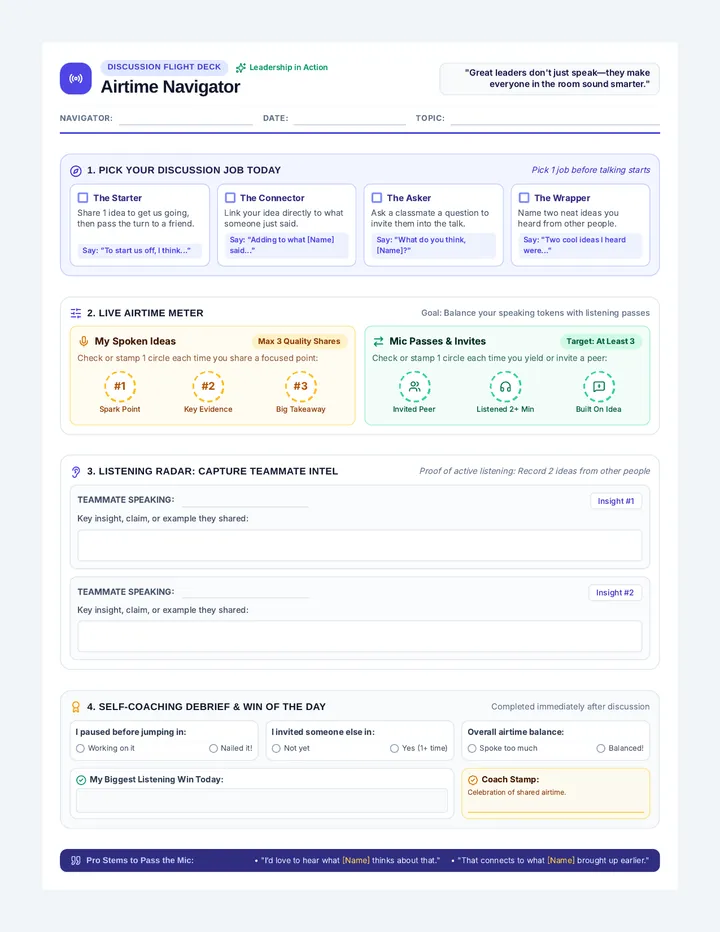Click the first Teammate Speaking name line
The image size is (720, 932).
pyautogui.click(x=245, y=500)
